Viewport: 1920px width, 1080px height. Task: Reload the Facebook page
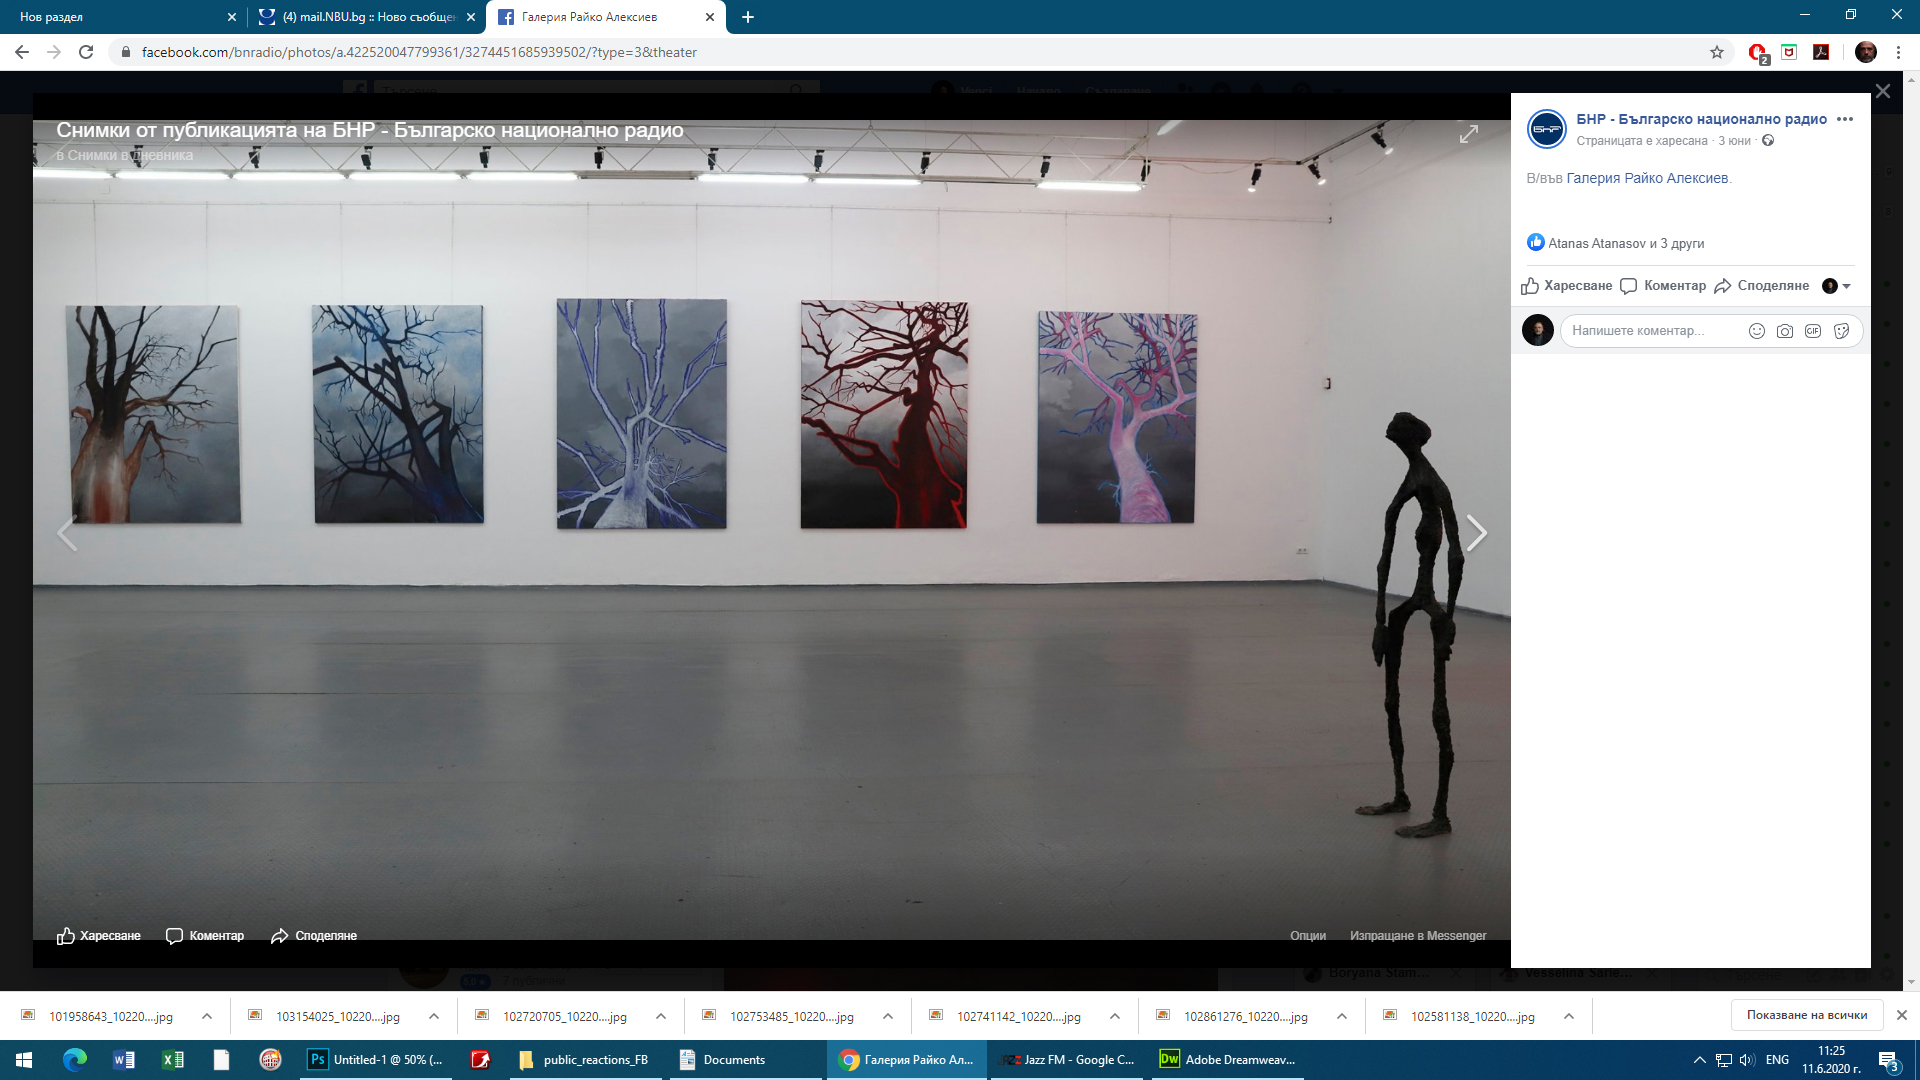[86, 52]
